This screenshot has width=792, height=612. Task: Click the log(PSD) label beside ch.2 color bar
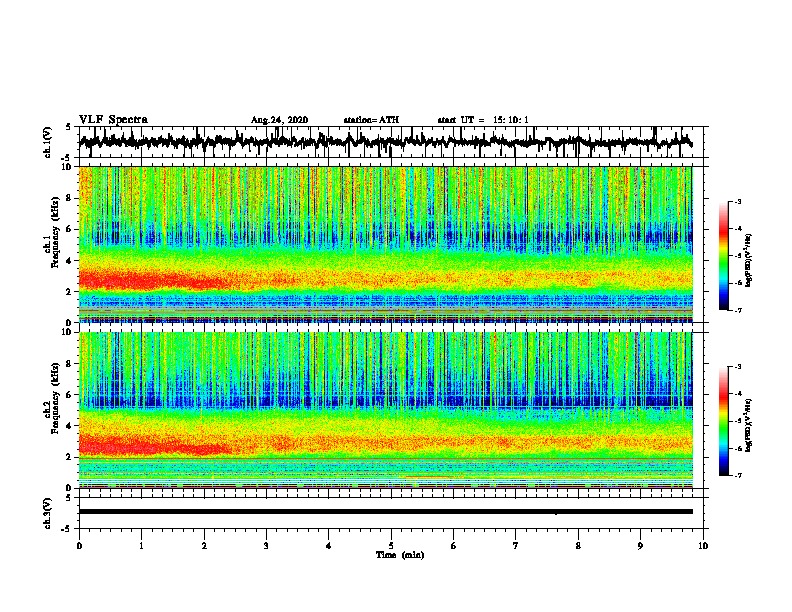749,425
